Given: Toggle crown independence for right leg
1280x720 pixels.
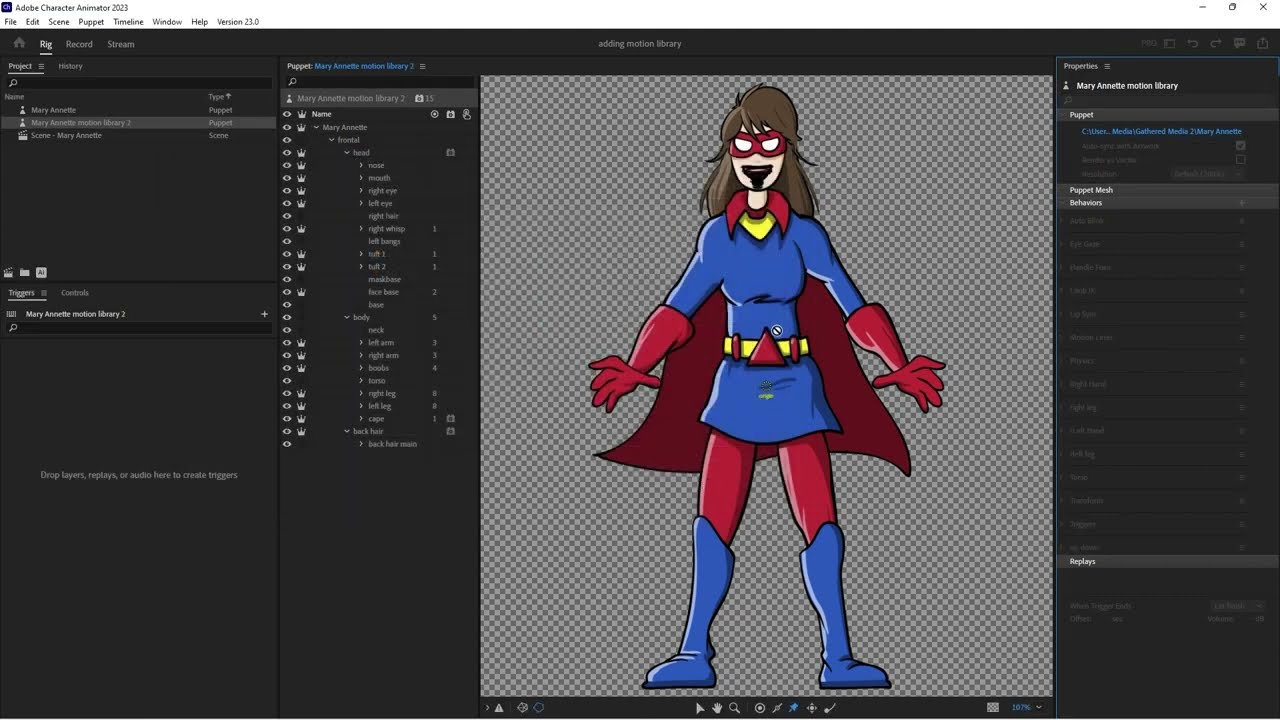Looking at the screenshot, I should 301,393.
